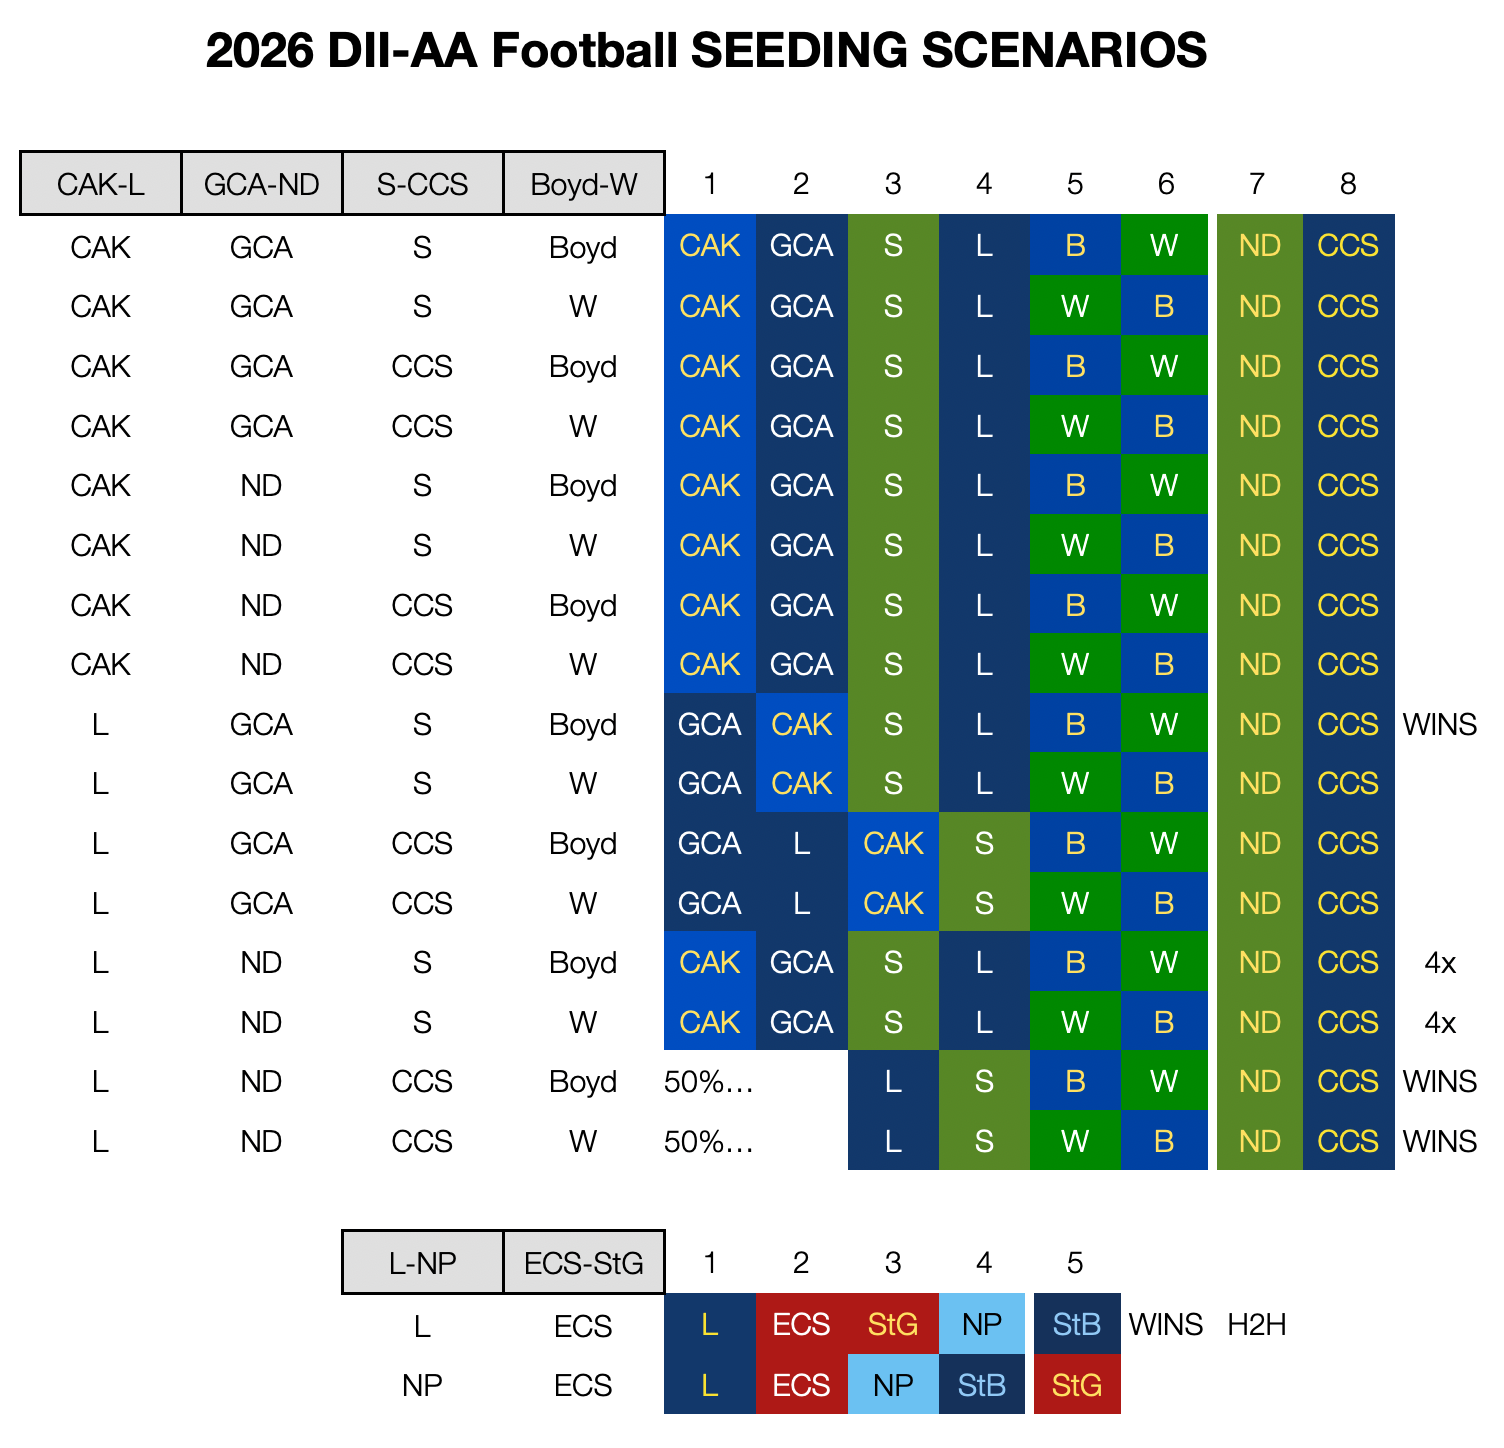Image resolution: width=1504 pixels, height=1448 pixels.
Task: Click the blue CAK cell in first row
Action: 710,245
